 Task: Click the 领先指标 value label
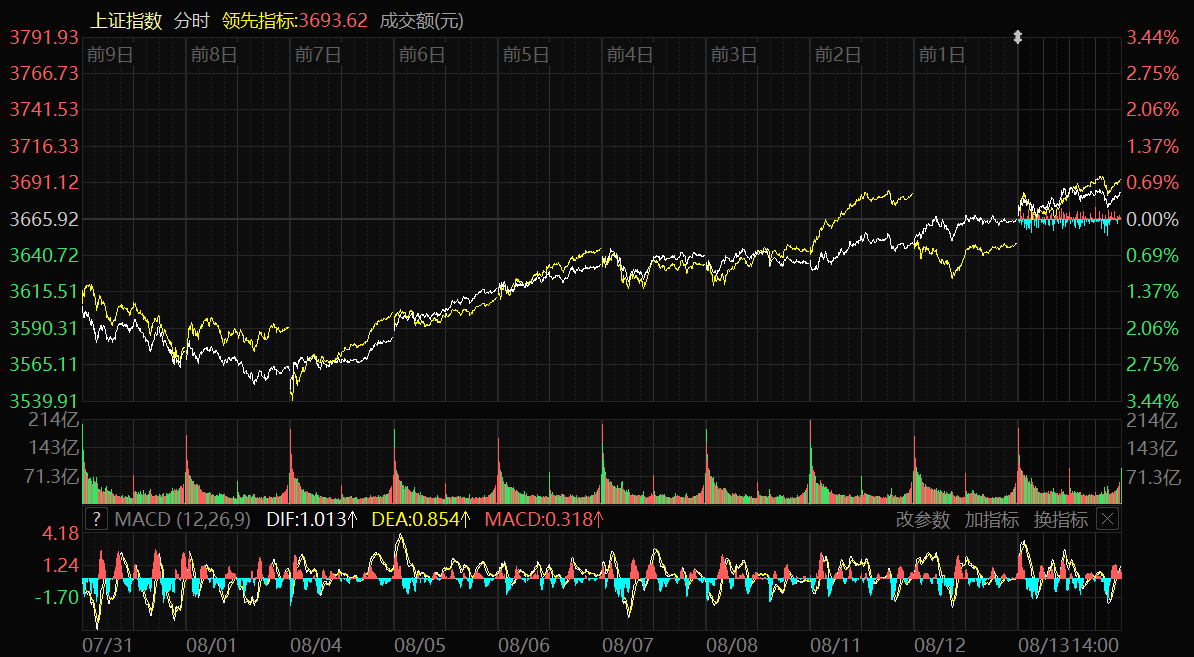(x=295, y=20)
